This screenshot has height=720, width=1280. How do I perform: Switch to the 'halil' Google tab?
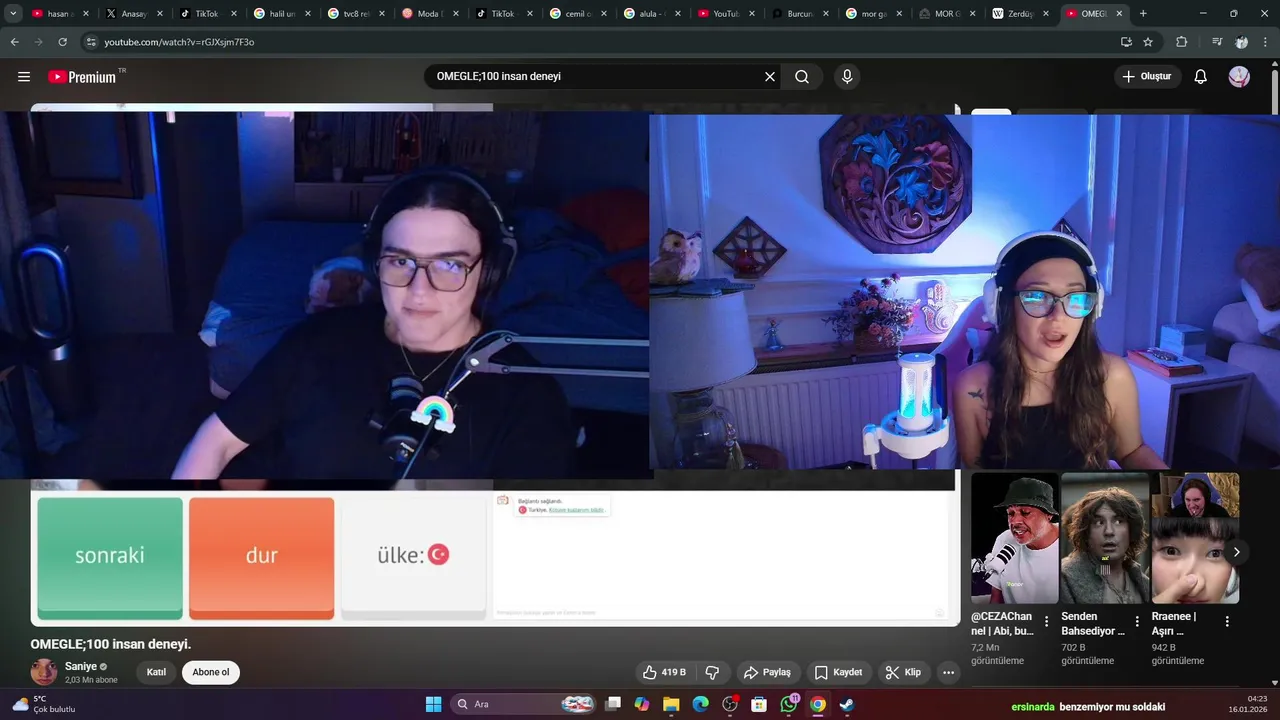[280, 14]
